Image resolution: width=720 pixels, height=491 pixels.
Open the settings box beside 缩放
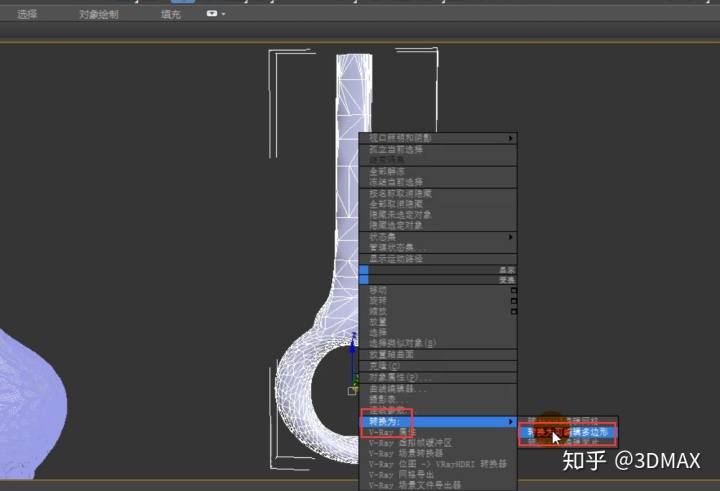[514, 311]
